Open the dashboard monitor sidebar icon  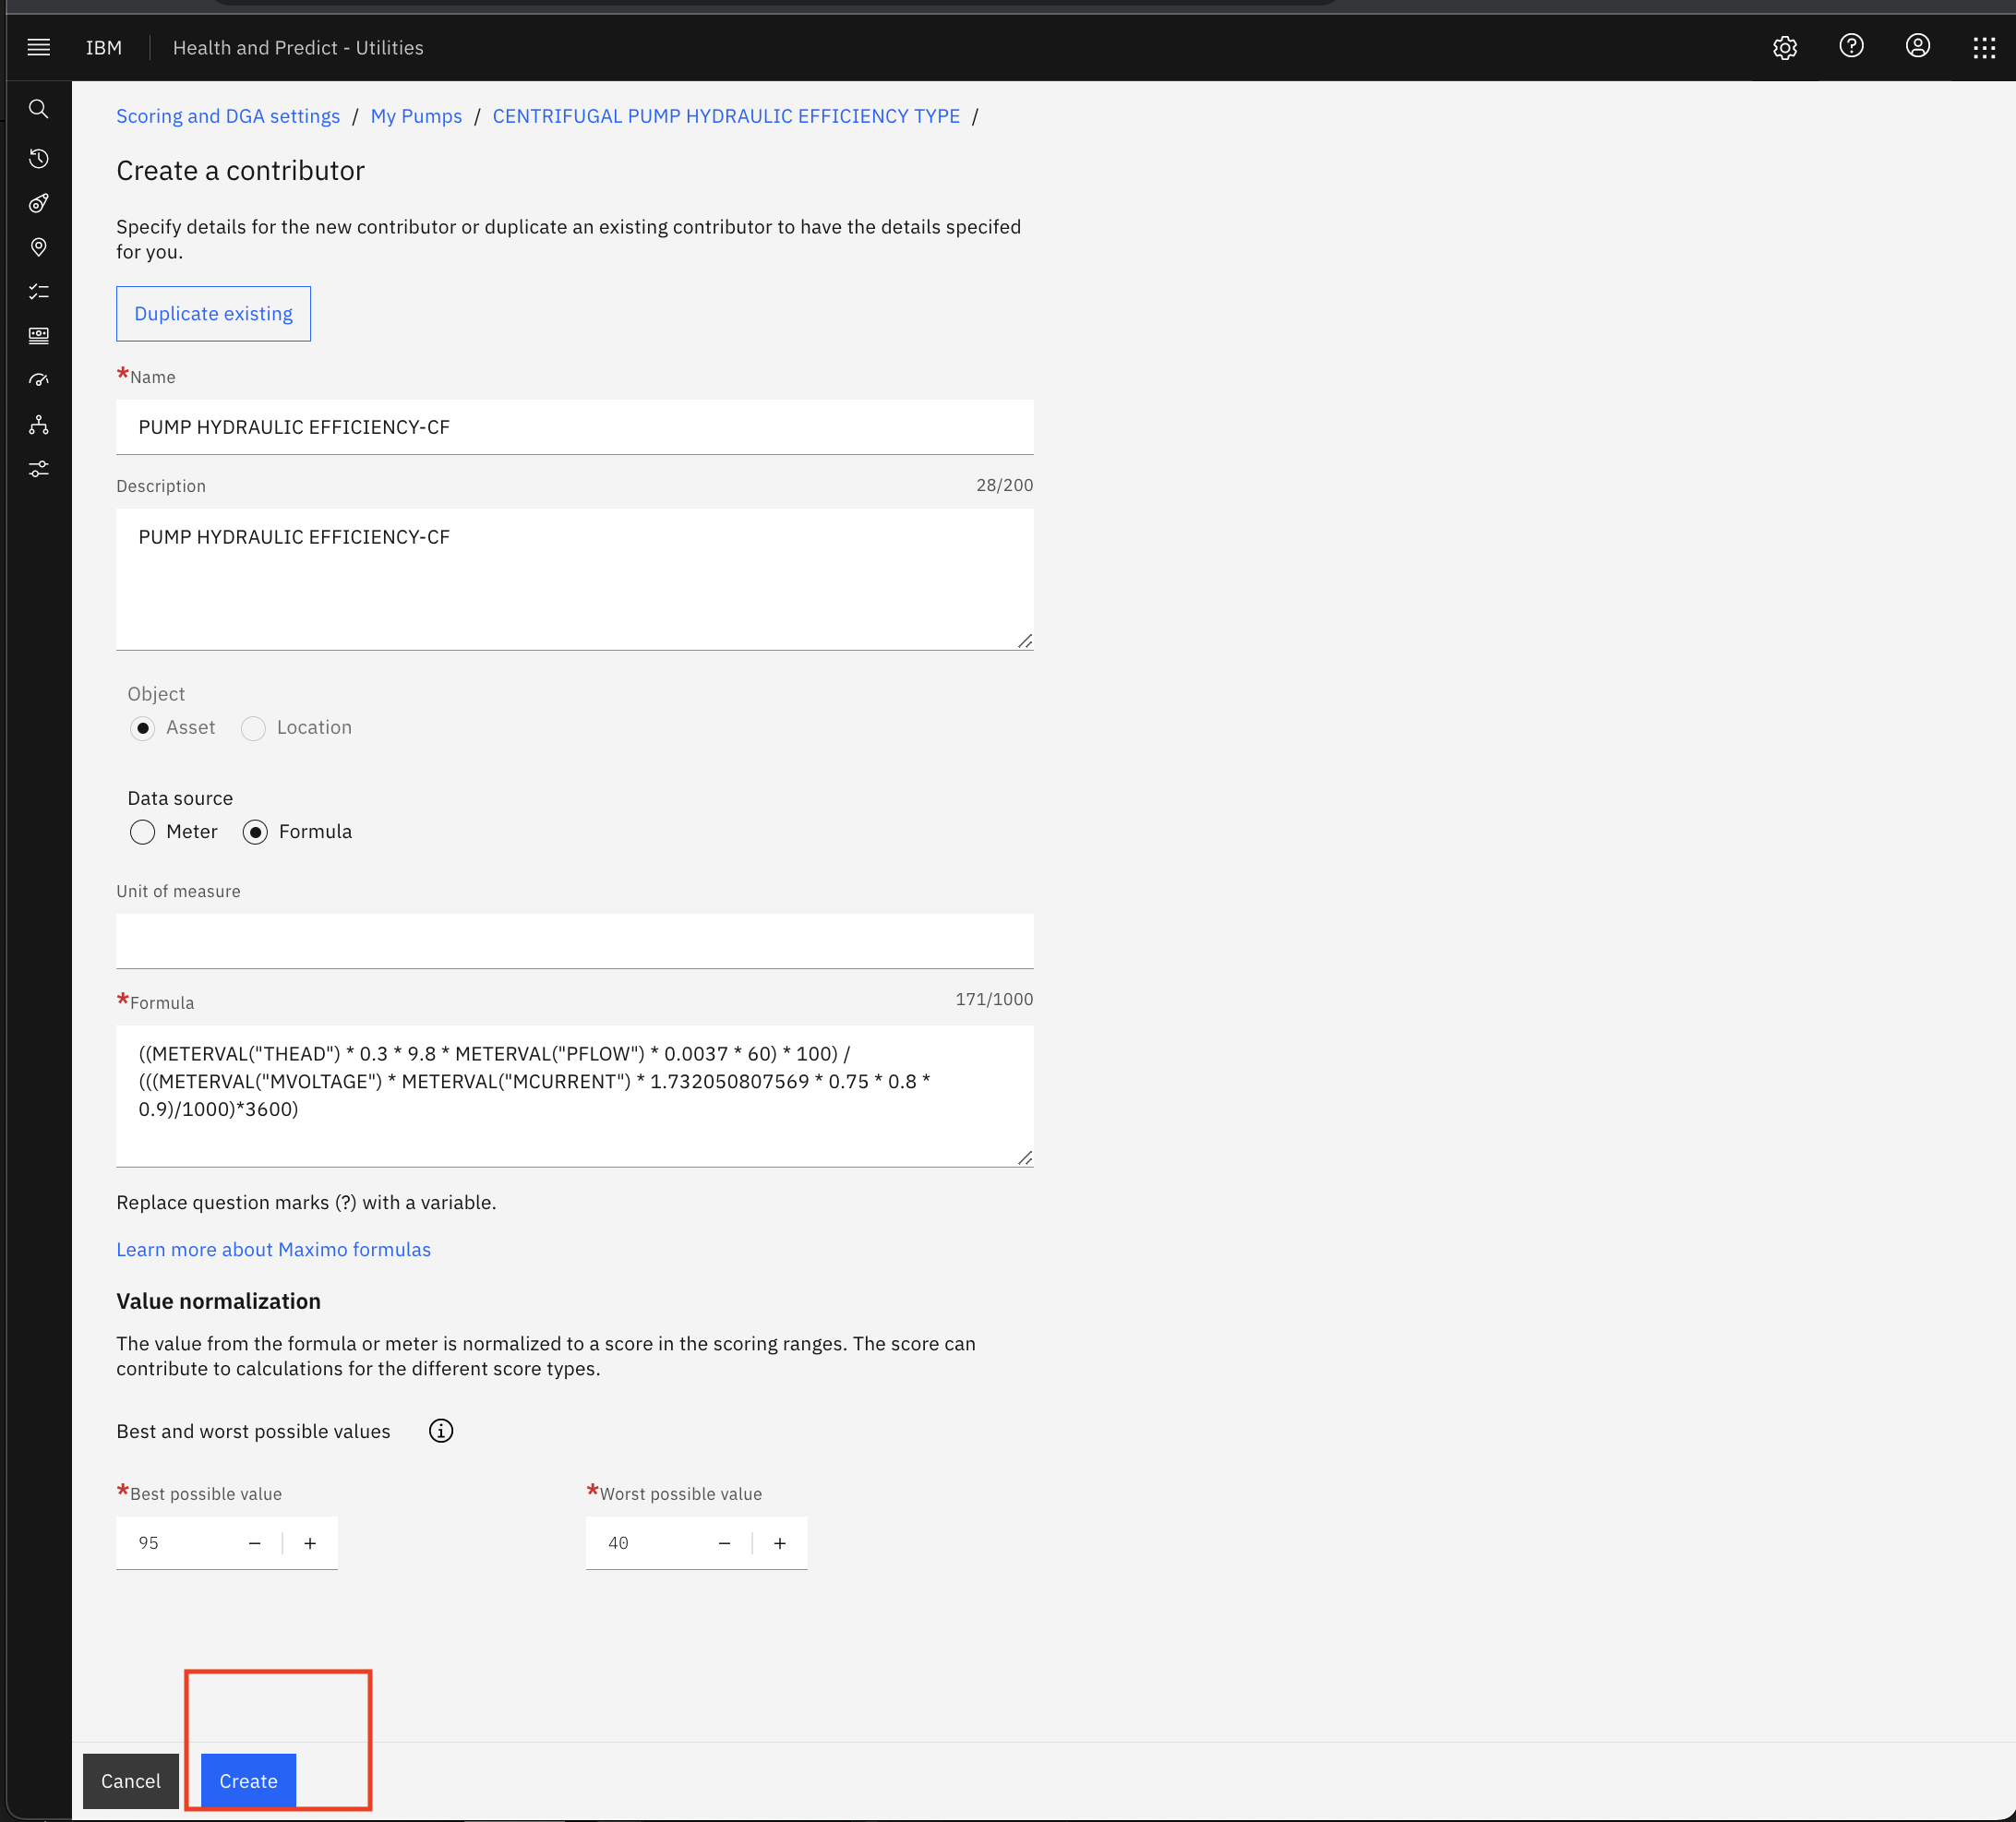39,335
